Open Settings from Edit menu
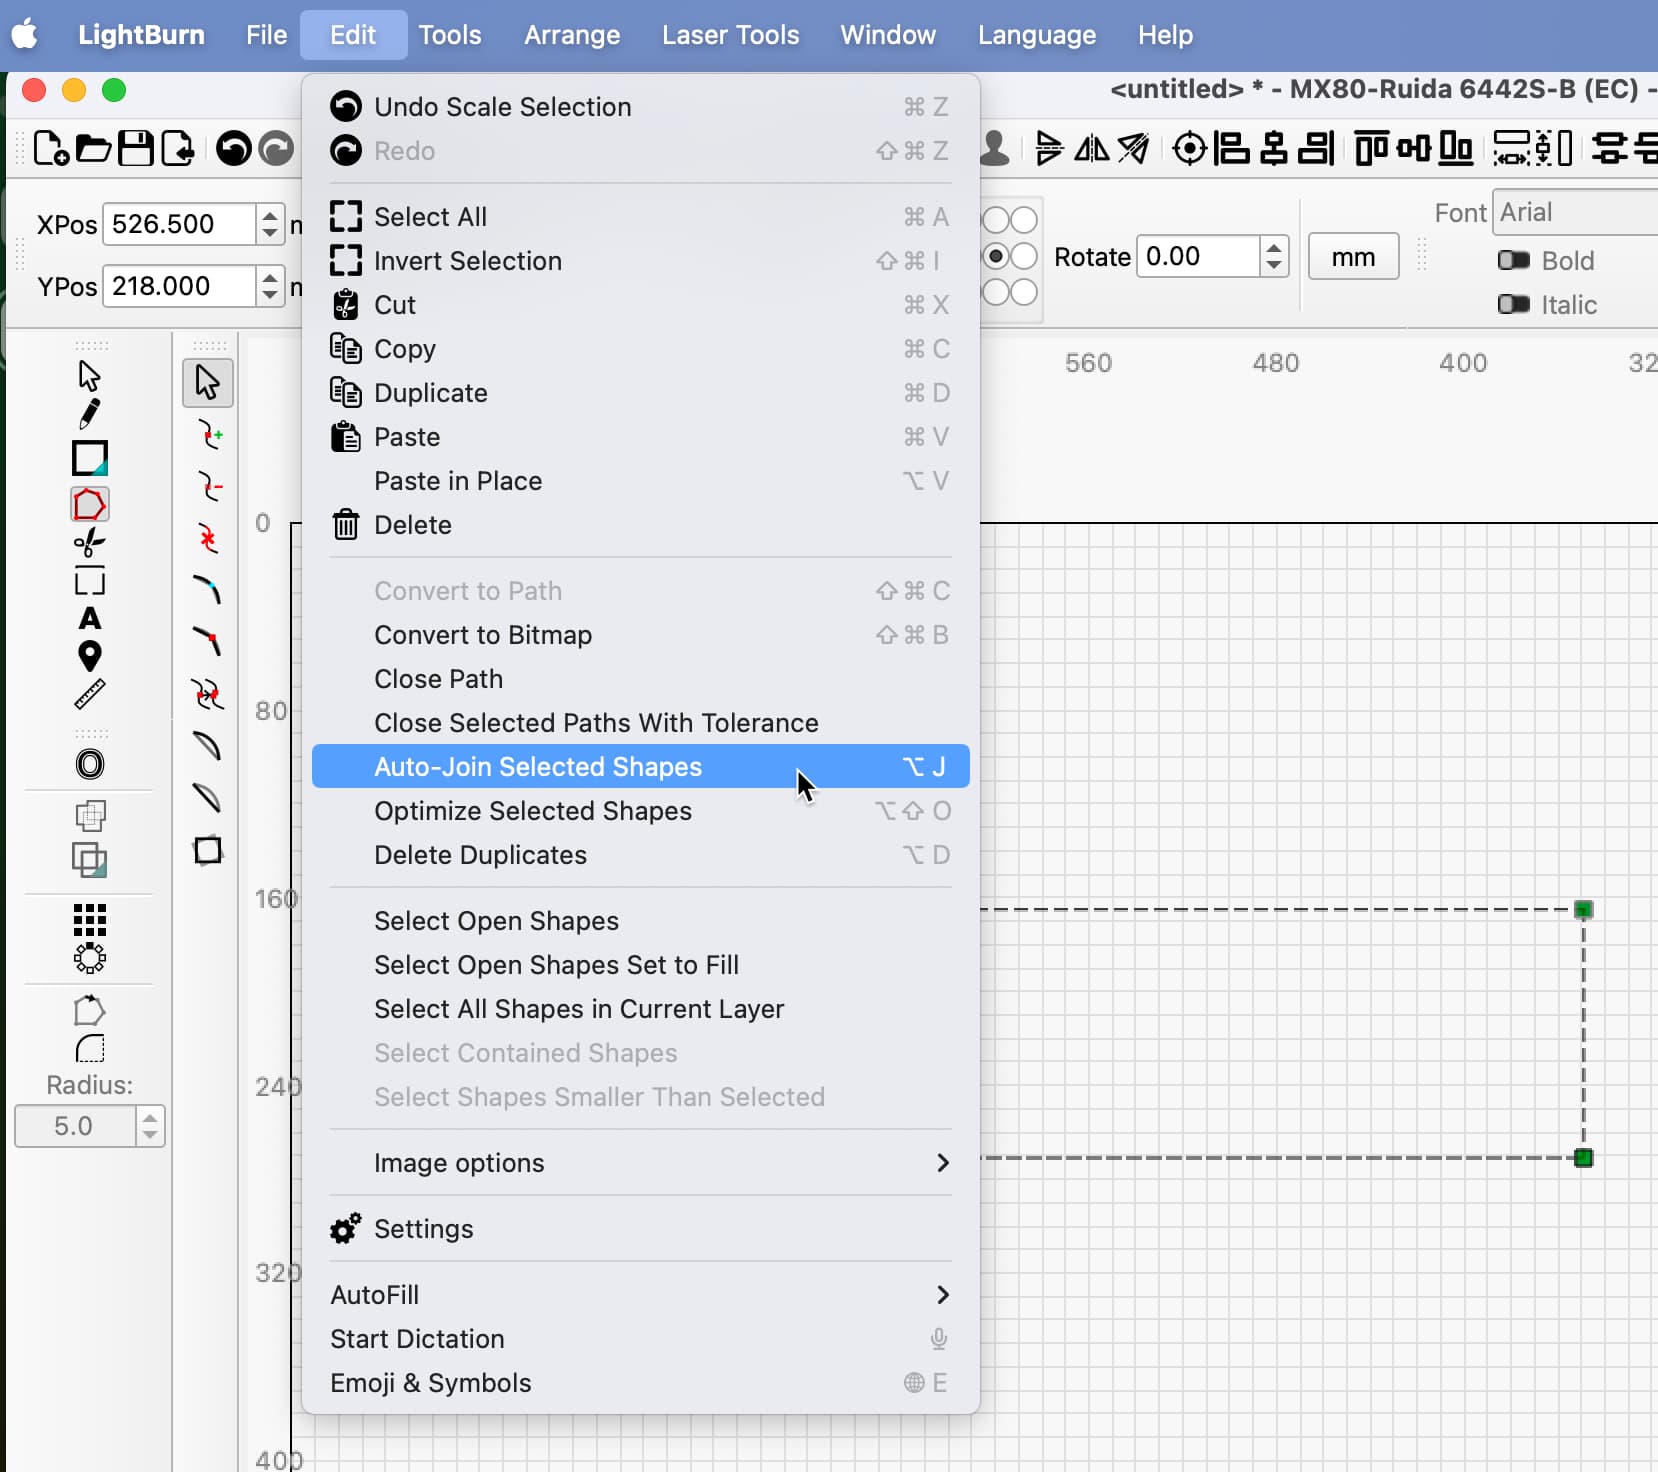The image size is (1658, 1472). pos(640,1229)
